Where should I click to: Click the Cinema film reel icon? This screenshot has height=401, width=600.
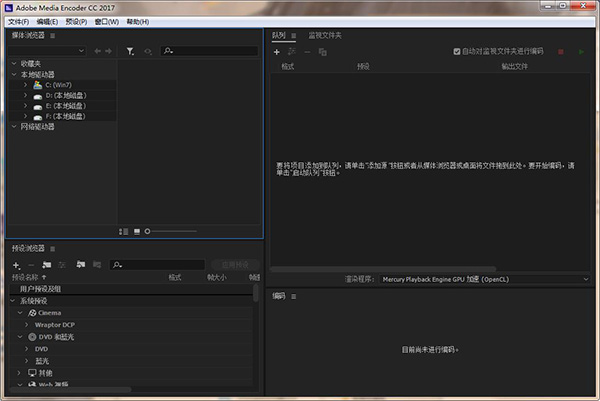(x=32, y=313)
